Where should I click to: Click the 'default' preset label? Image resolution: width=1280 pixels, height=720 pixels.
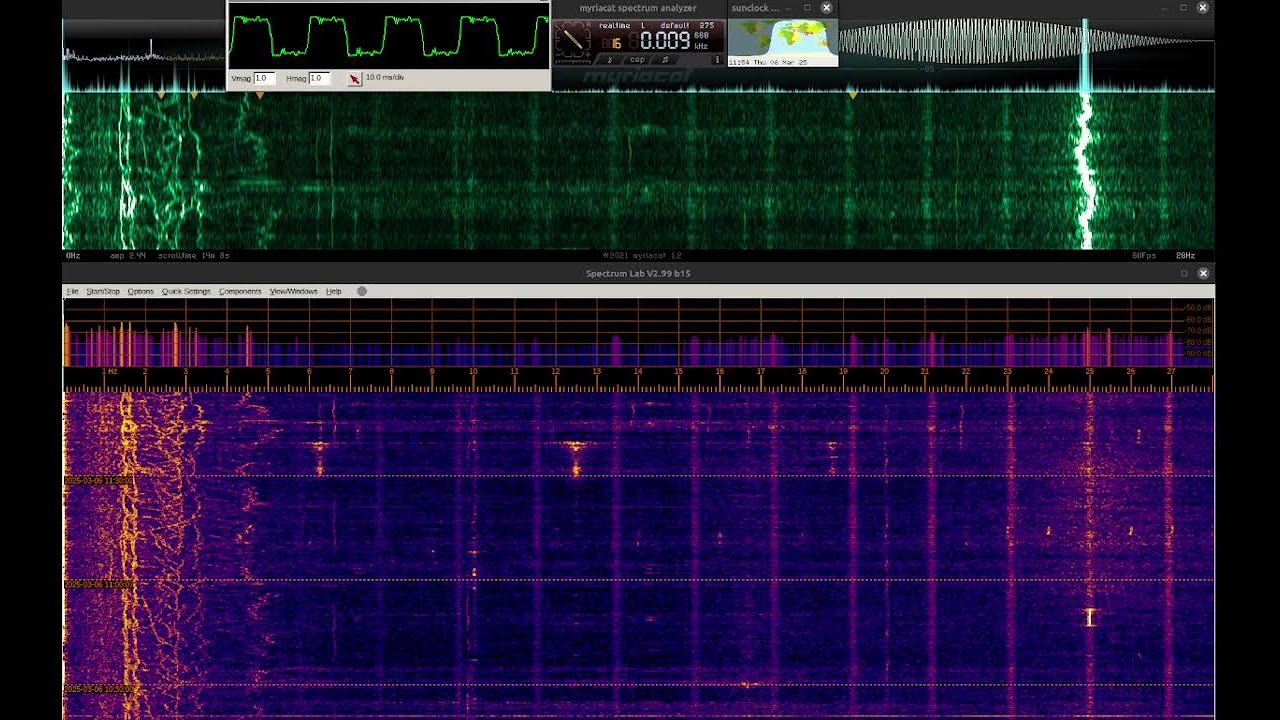[674, 25]
